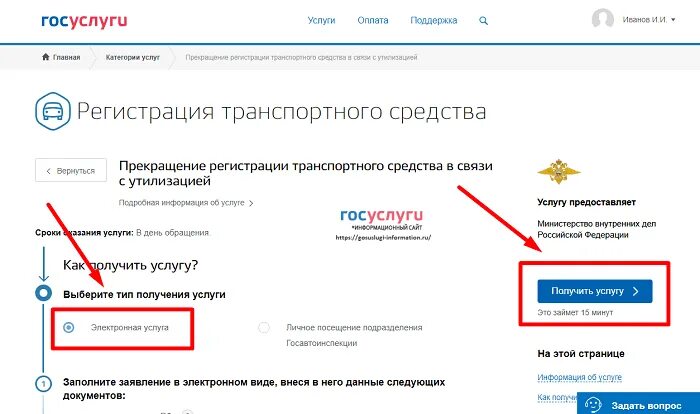Click the Ministry of Internal Affairs emblem
The height and width of the screenshot is (414, 700).
[558, 171]
